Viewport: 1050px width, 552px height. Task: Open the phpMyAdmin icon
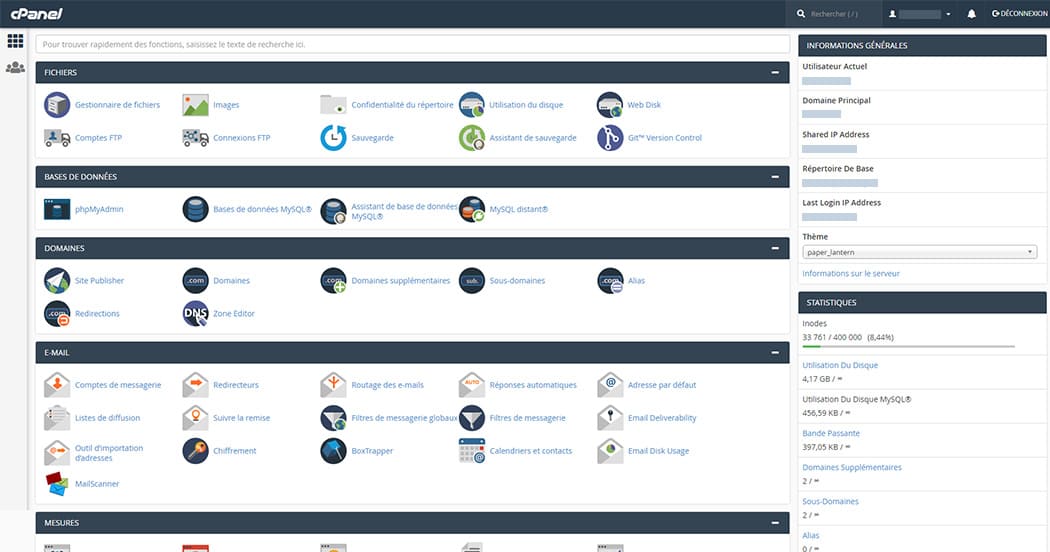pos(57,210)
